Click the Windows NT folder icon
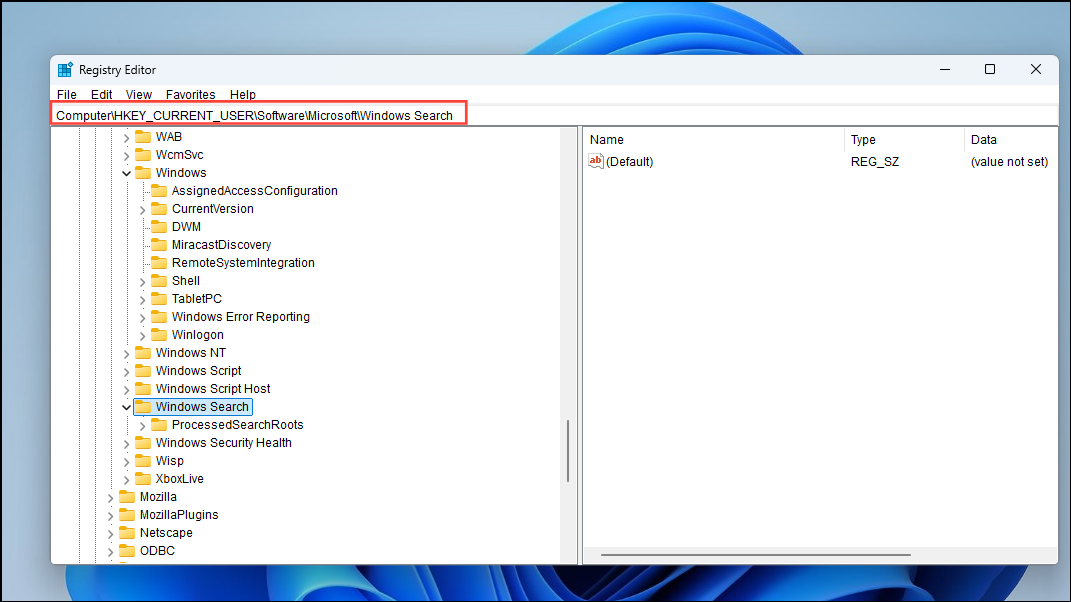This screenshot has width=1071, height=602. 143,353
